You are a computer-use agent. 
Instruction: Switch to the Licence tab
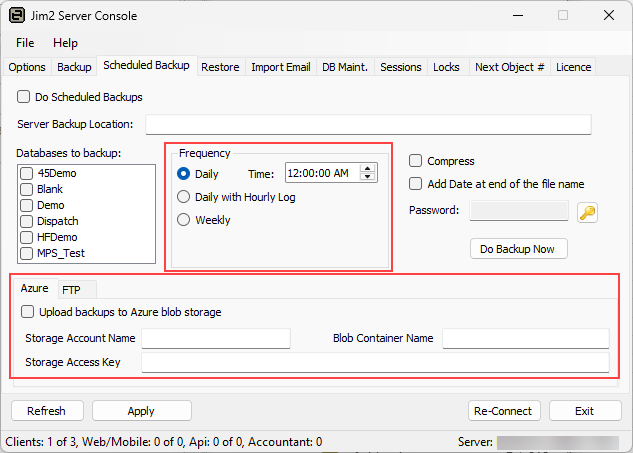coord(574,67)
